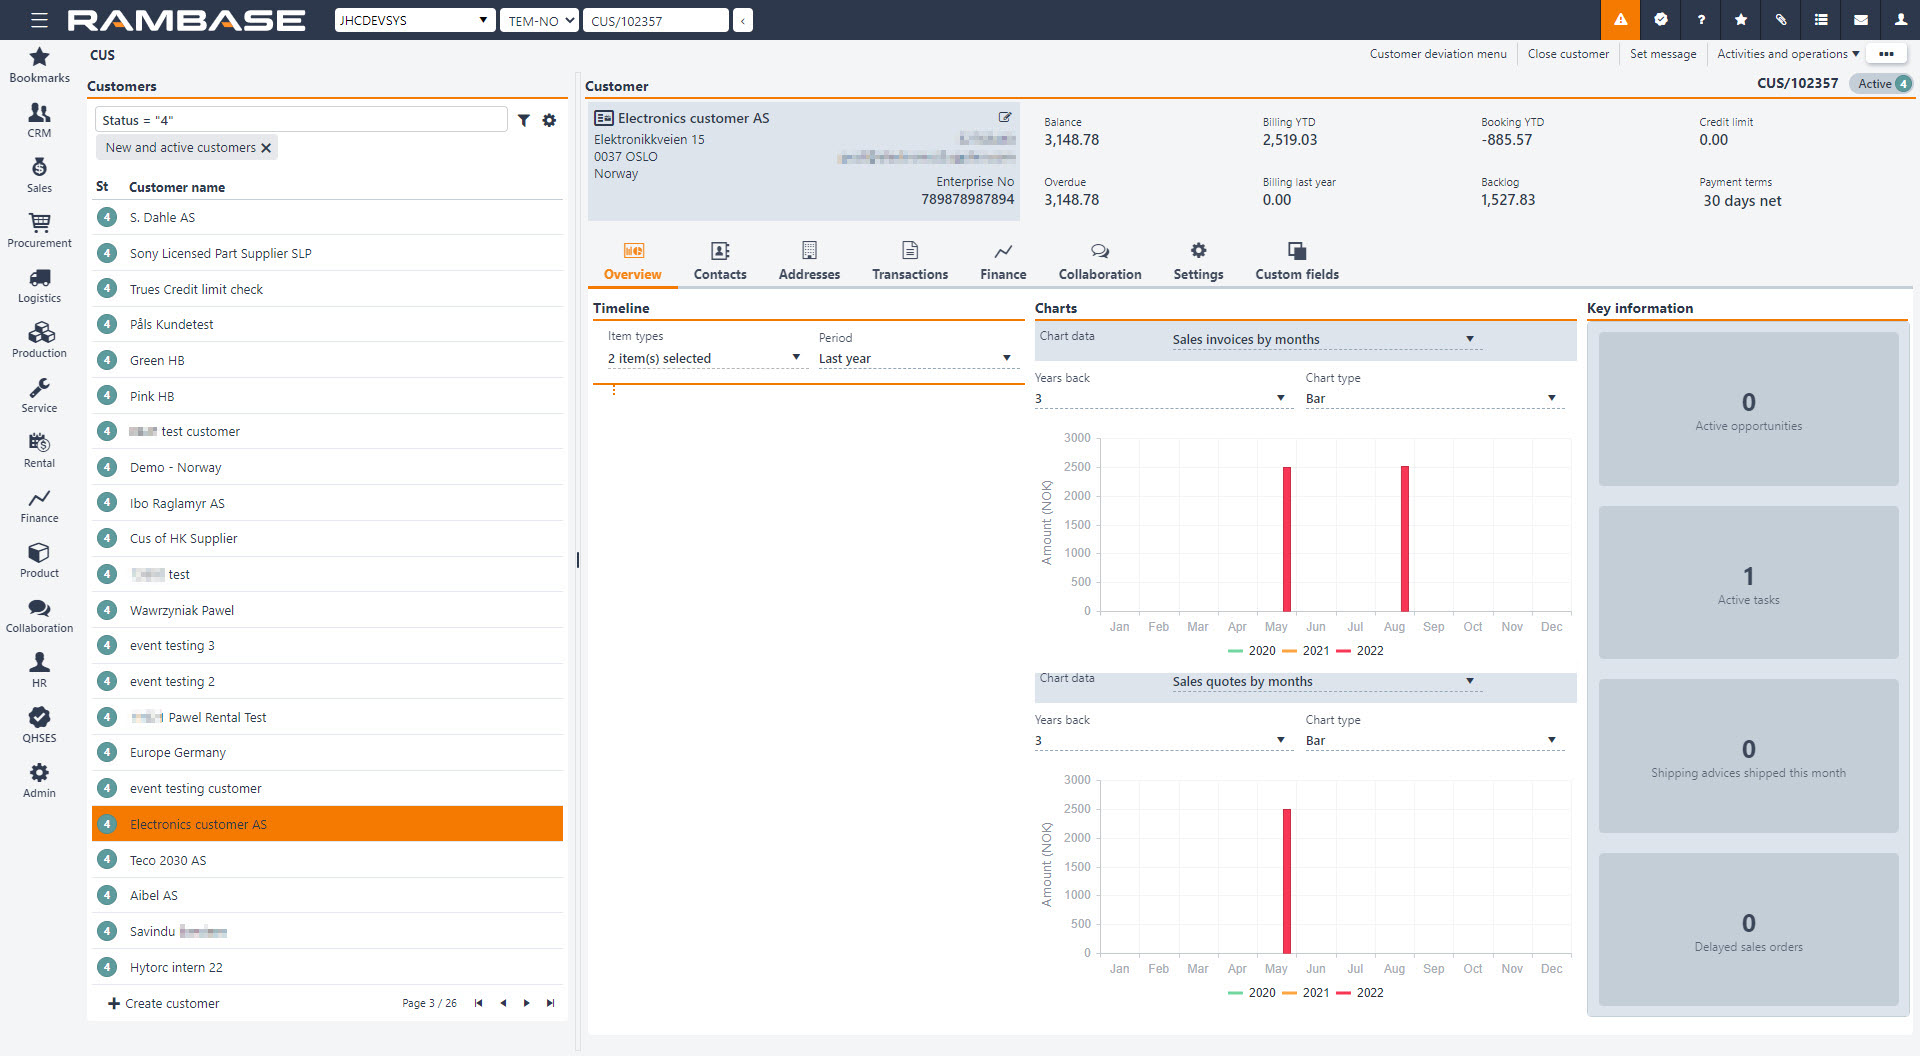Screen dimensions: 1920x1056
Task: Click Create customer
Action: click(163, 1003)
